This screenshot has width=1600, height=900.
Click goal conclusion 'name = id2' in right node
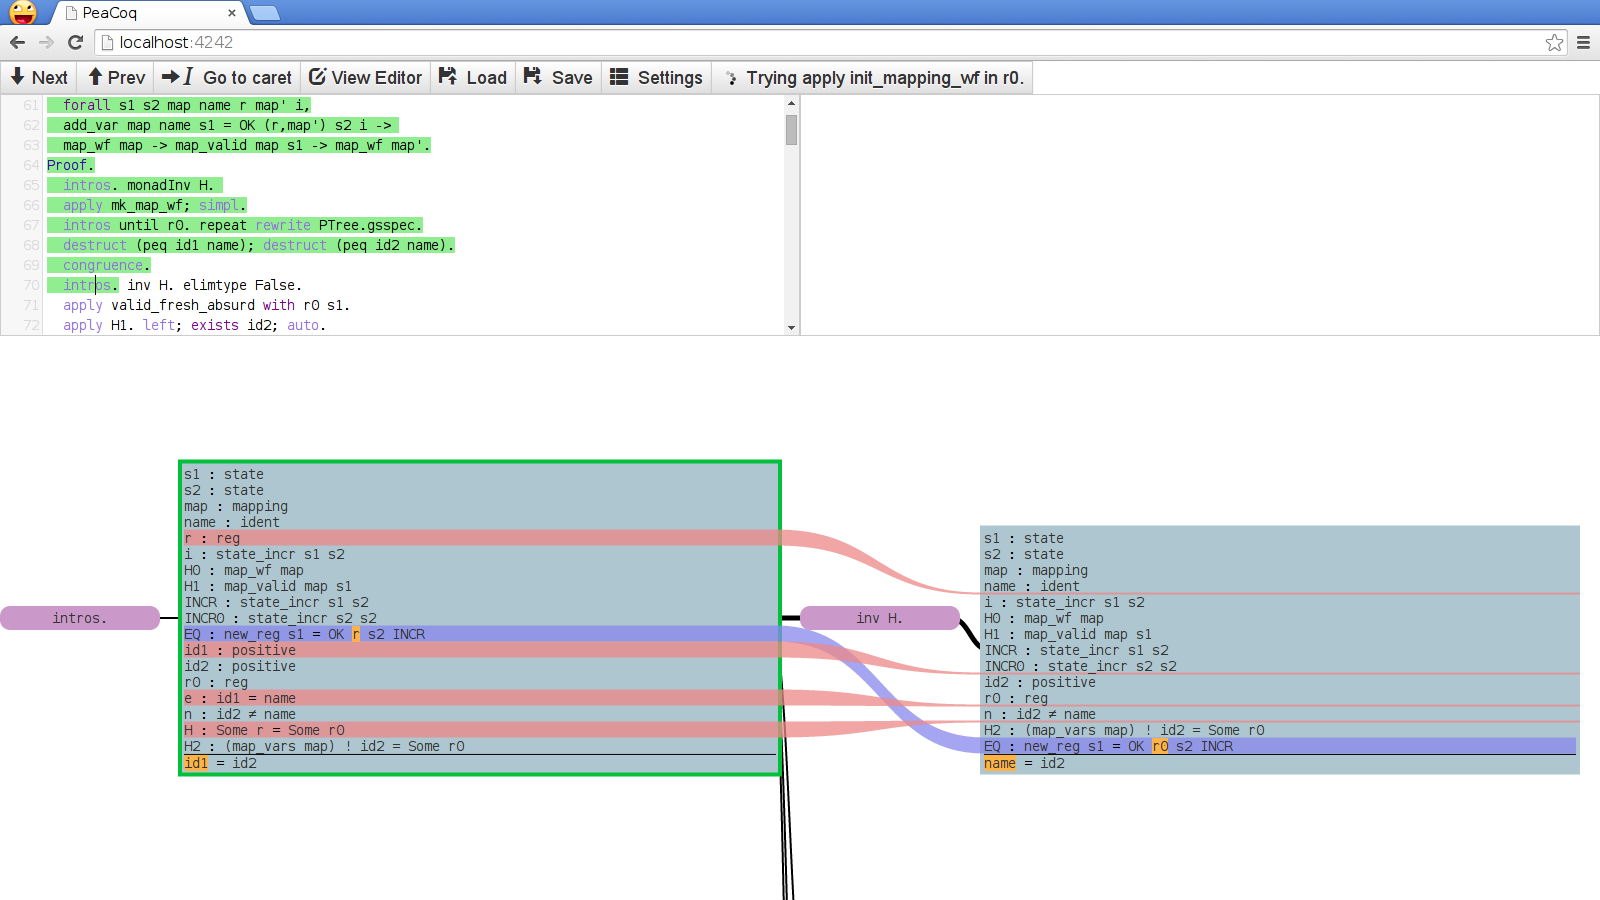tap(1024, 763)
